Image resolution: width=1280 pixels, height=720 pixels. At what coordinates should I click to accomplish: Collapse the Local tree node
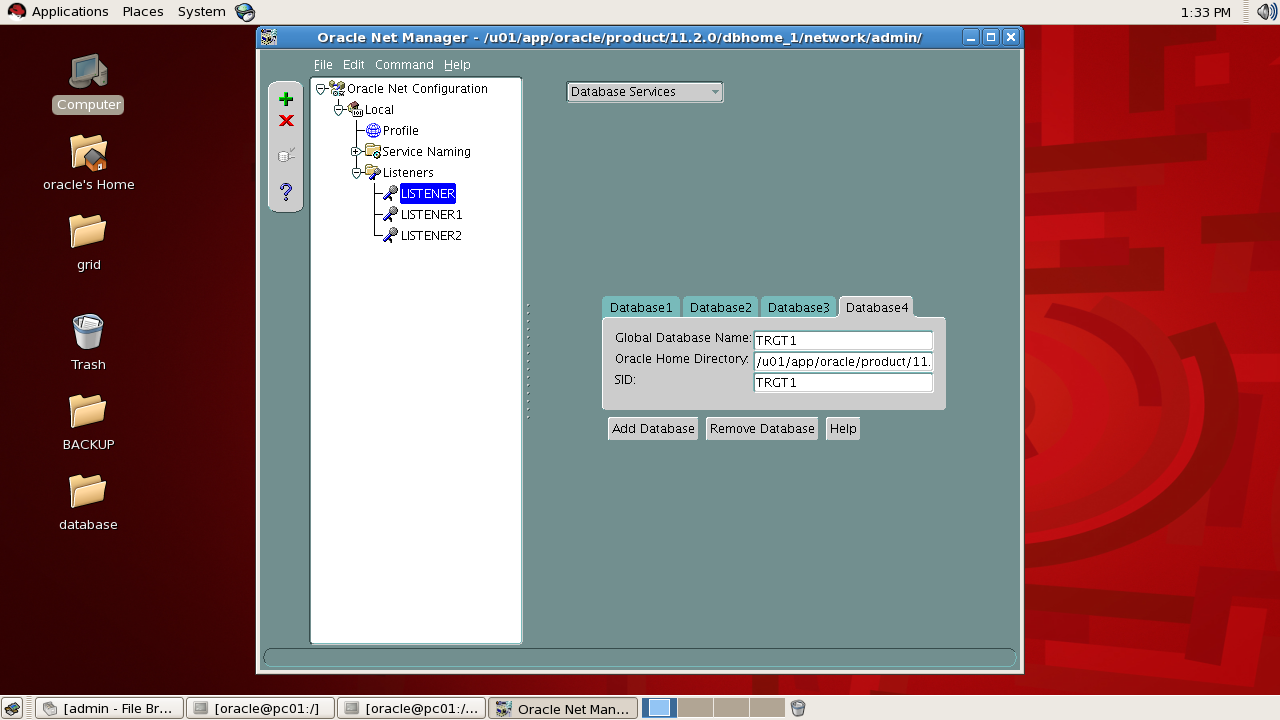pyautogui.click(x=339, y=109)
